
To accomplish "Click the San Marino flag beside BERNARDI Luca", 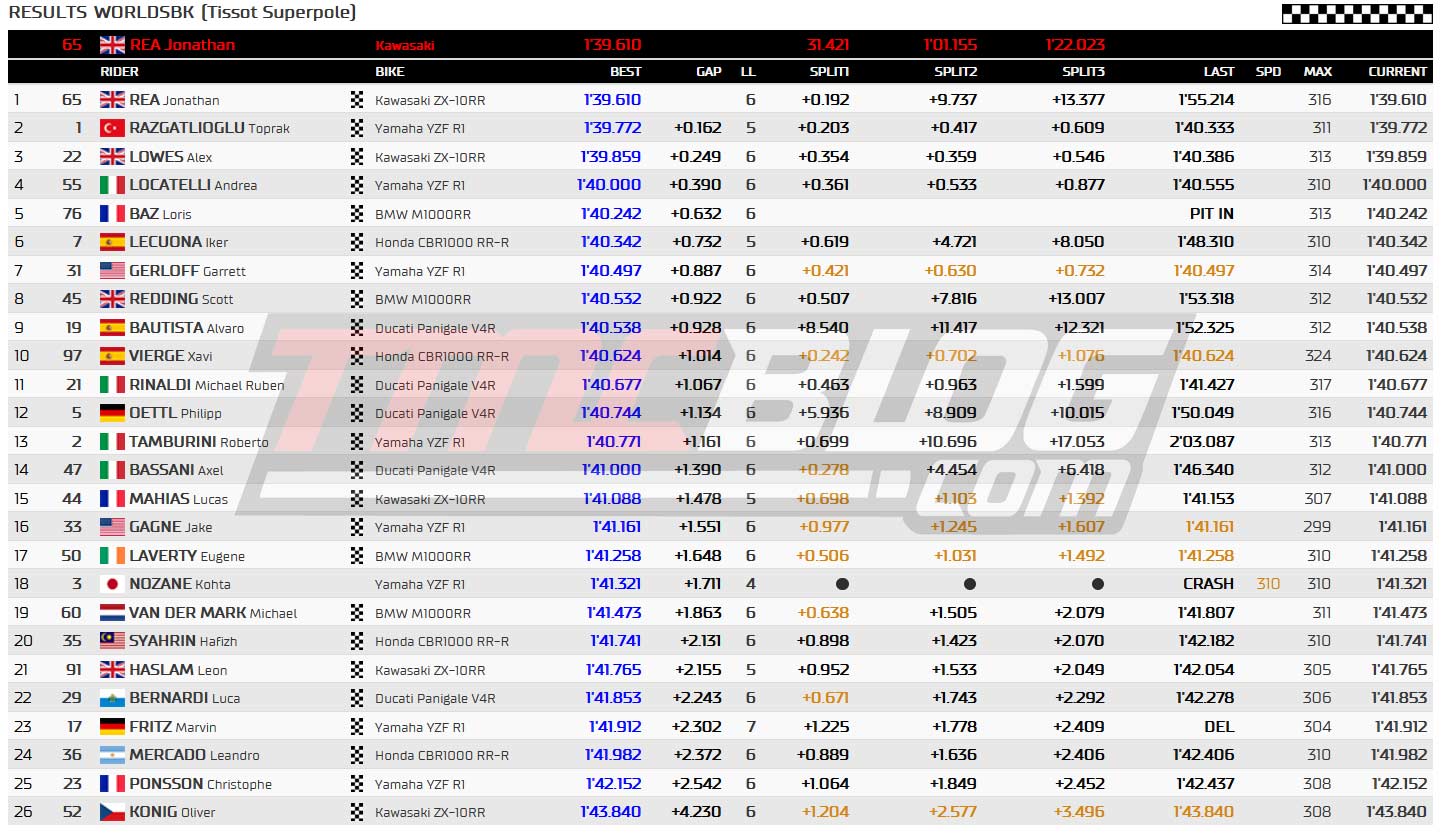I will (112, 698).
